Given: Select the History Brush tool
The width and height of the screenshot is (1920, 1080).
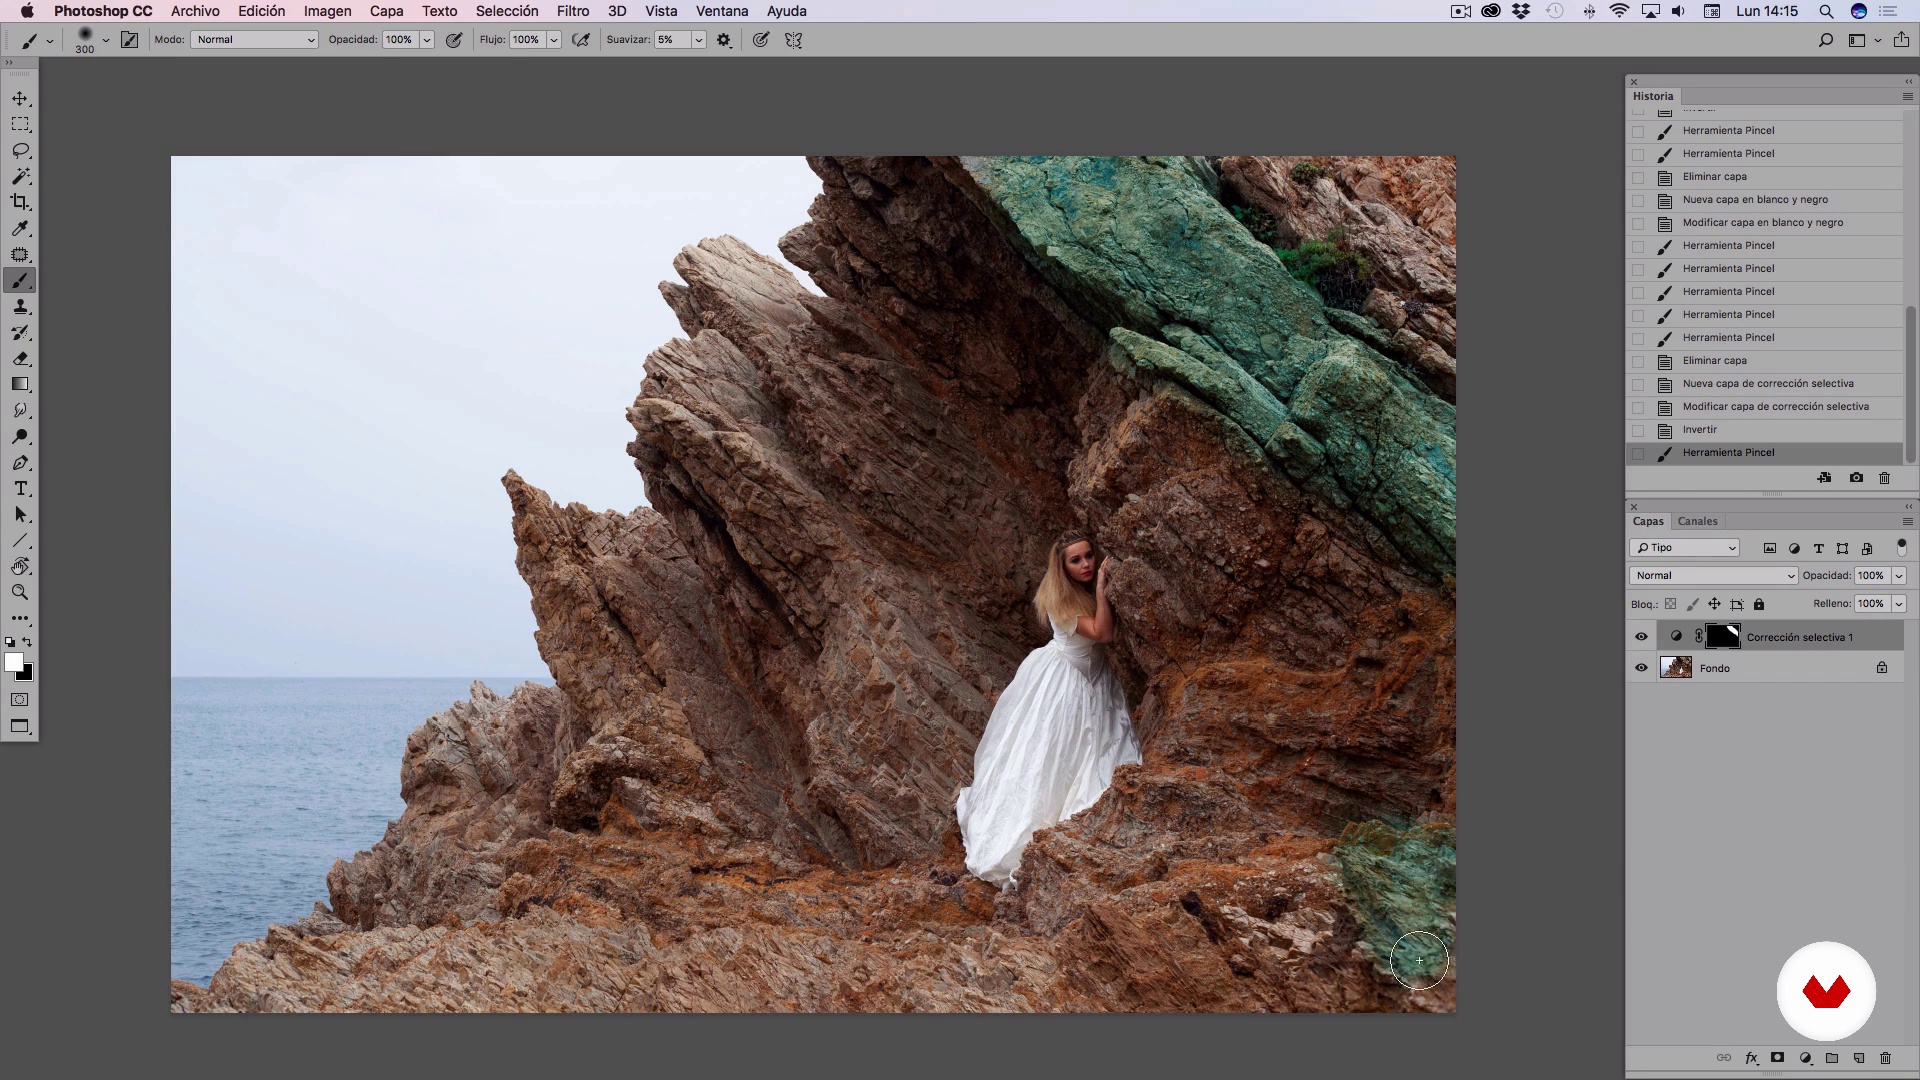Looking at the screenshot, I should [20, 333].
